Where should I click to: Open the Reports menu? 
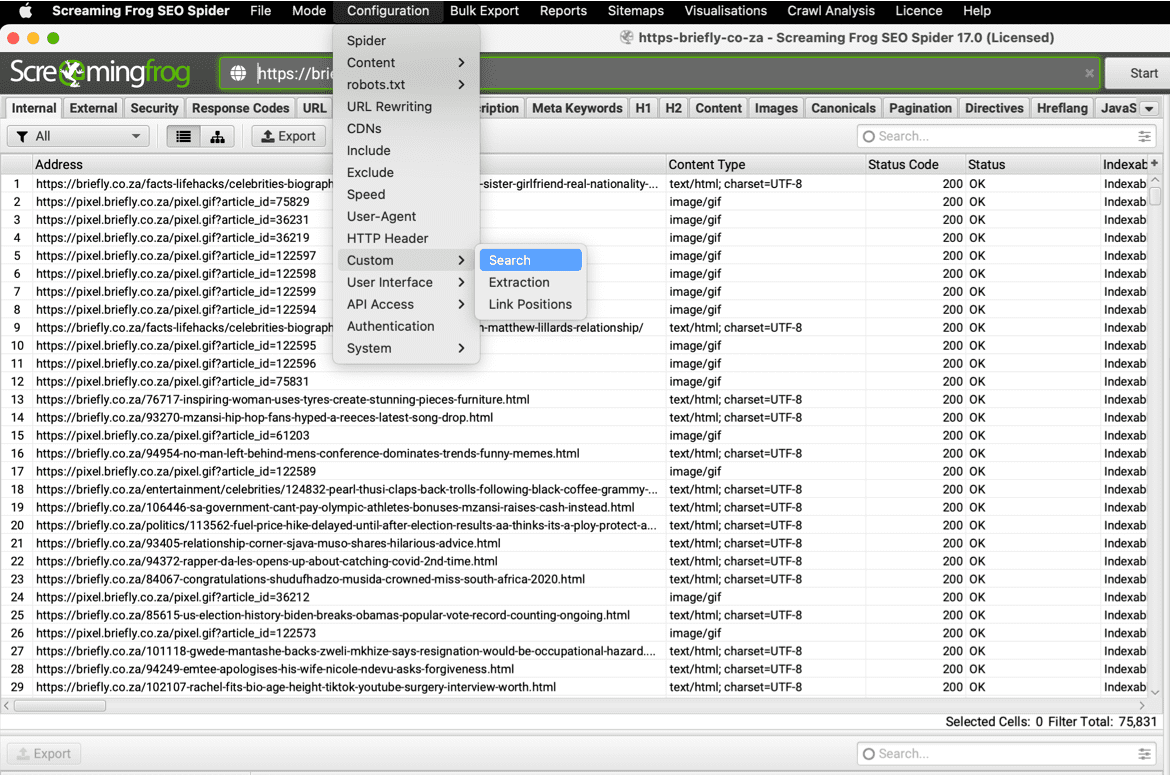[563, 10]
